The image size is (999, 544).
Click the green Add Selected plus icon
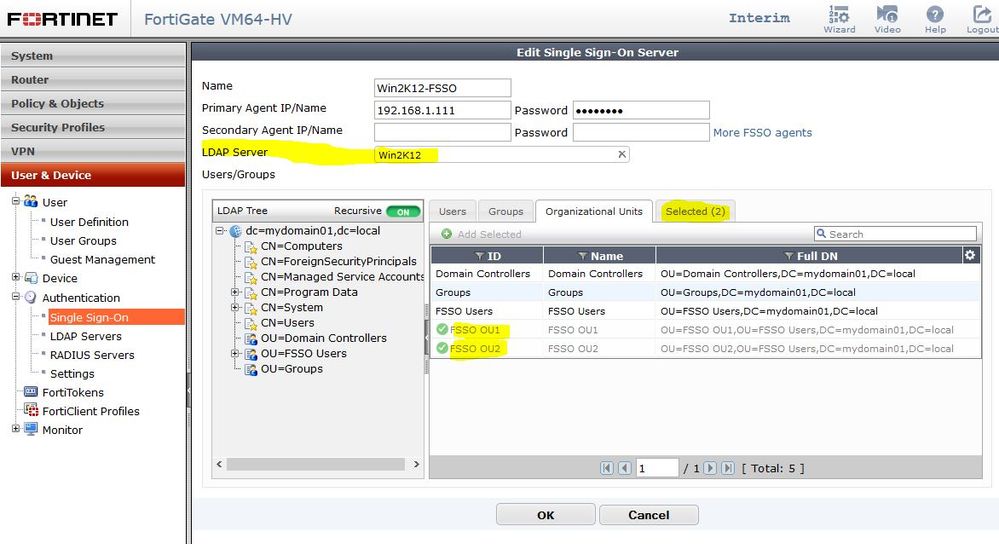point(447,234)
